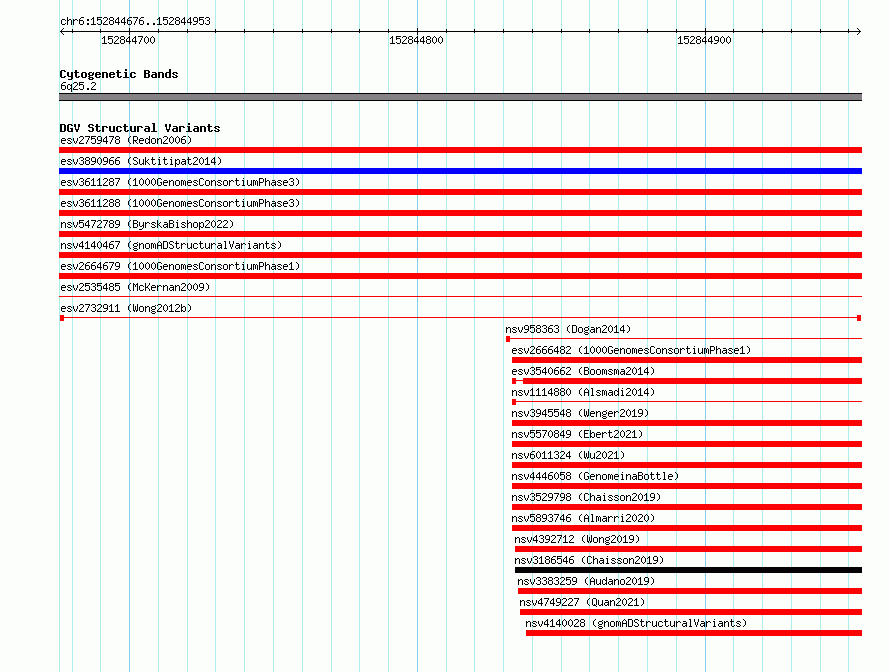The width and height of the screenshot is (890, 672).
Task: Click nsv5893746 (Almarri2020) label
Action: point(583,518)
